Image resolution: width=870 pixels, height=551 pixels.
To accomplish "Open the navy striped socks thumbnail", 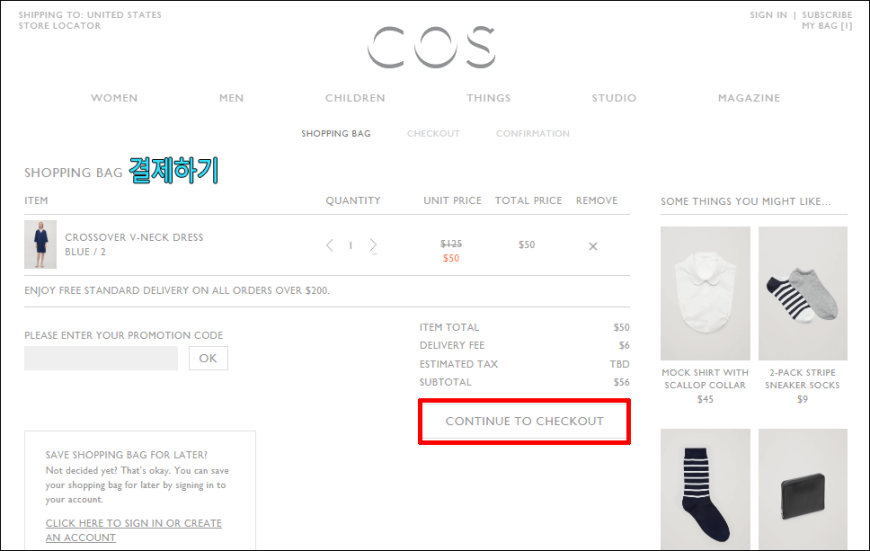I will [x=705, y=489].
